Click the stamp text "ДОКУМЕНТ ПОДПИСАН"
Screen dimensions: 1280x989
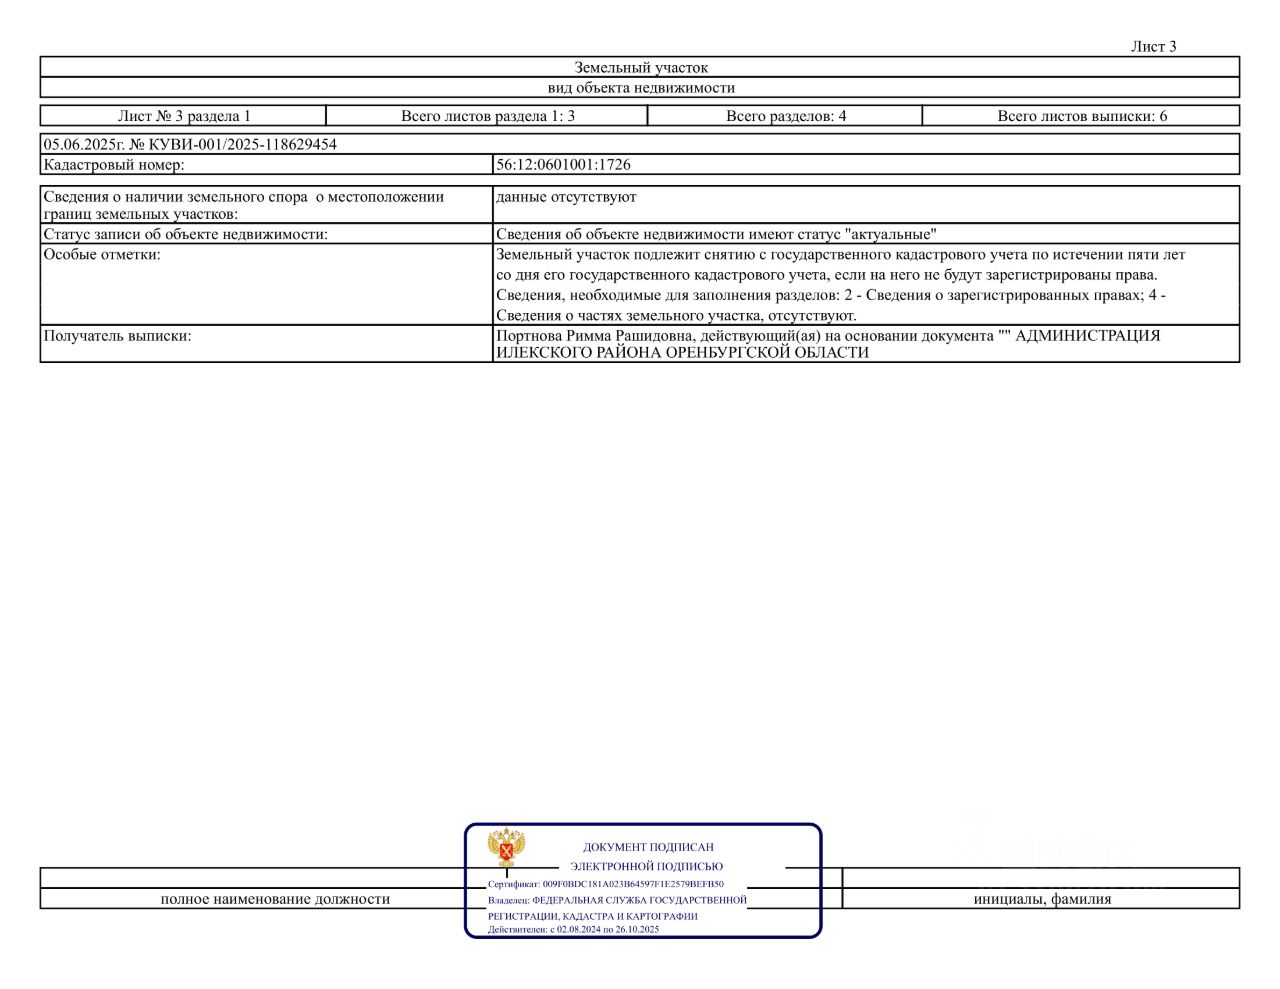648,847
